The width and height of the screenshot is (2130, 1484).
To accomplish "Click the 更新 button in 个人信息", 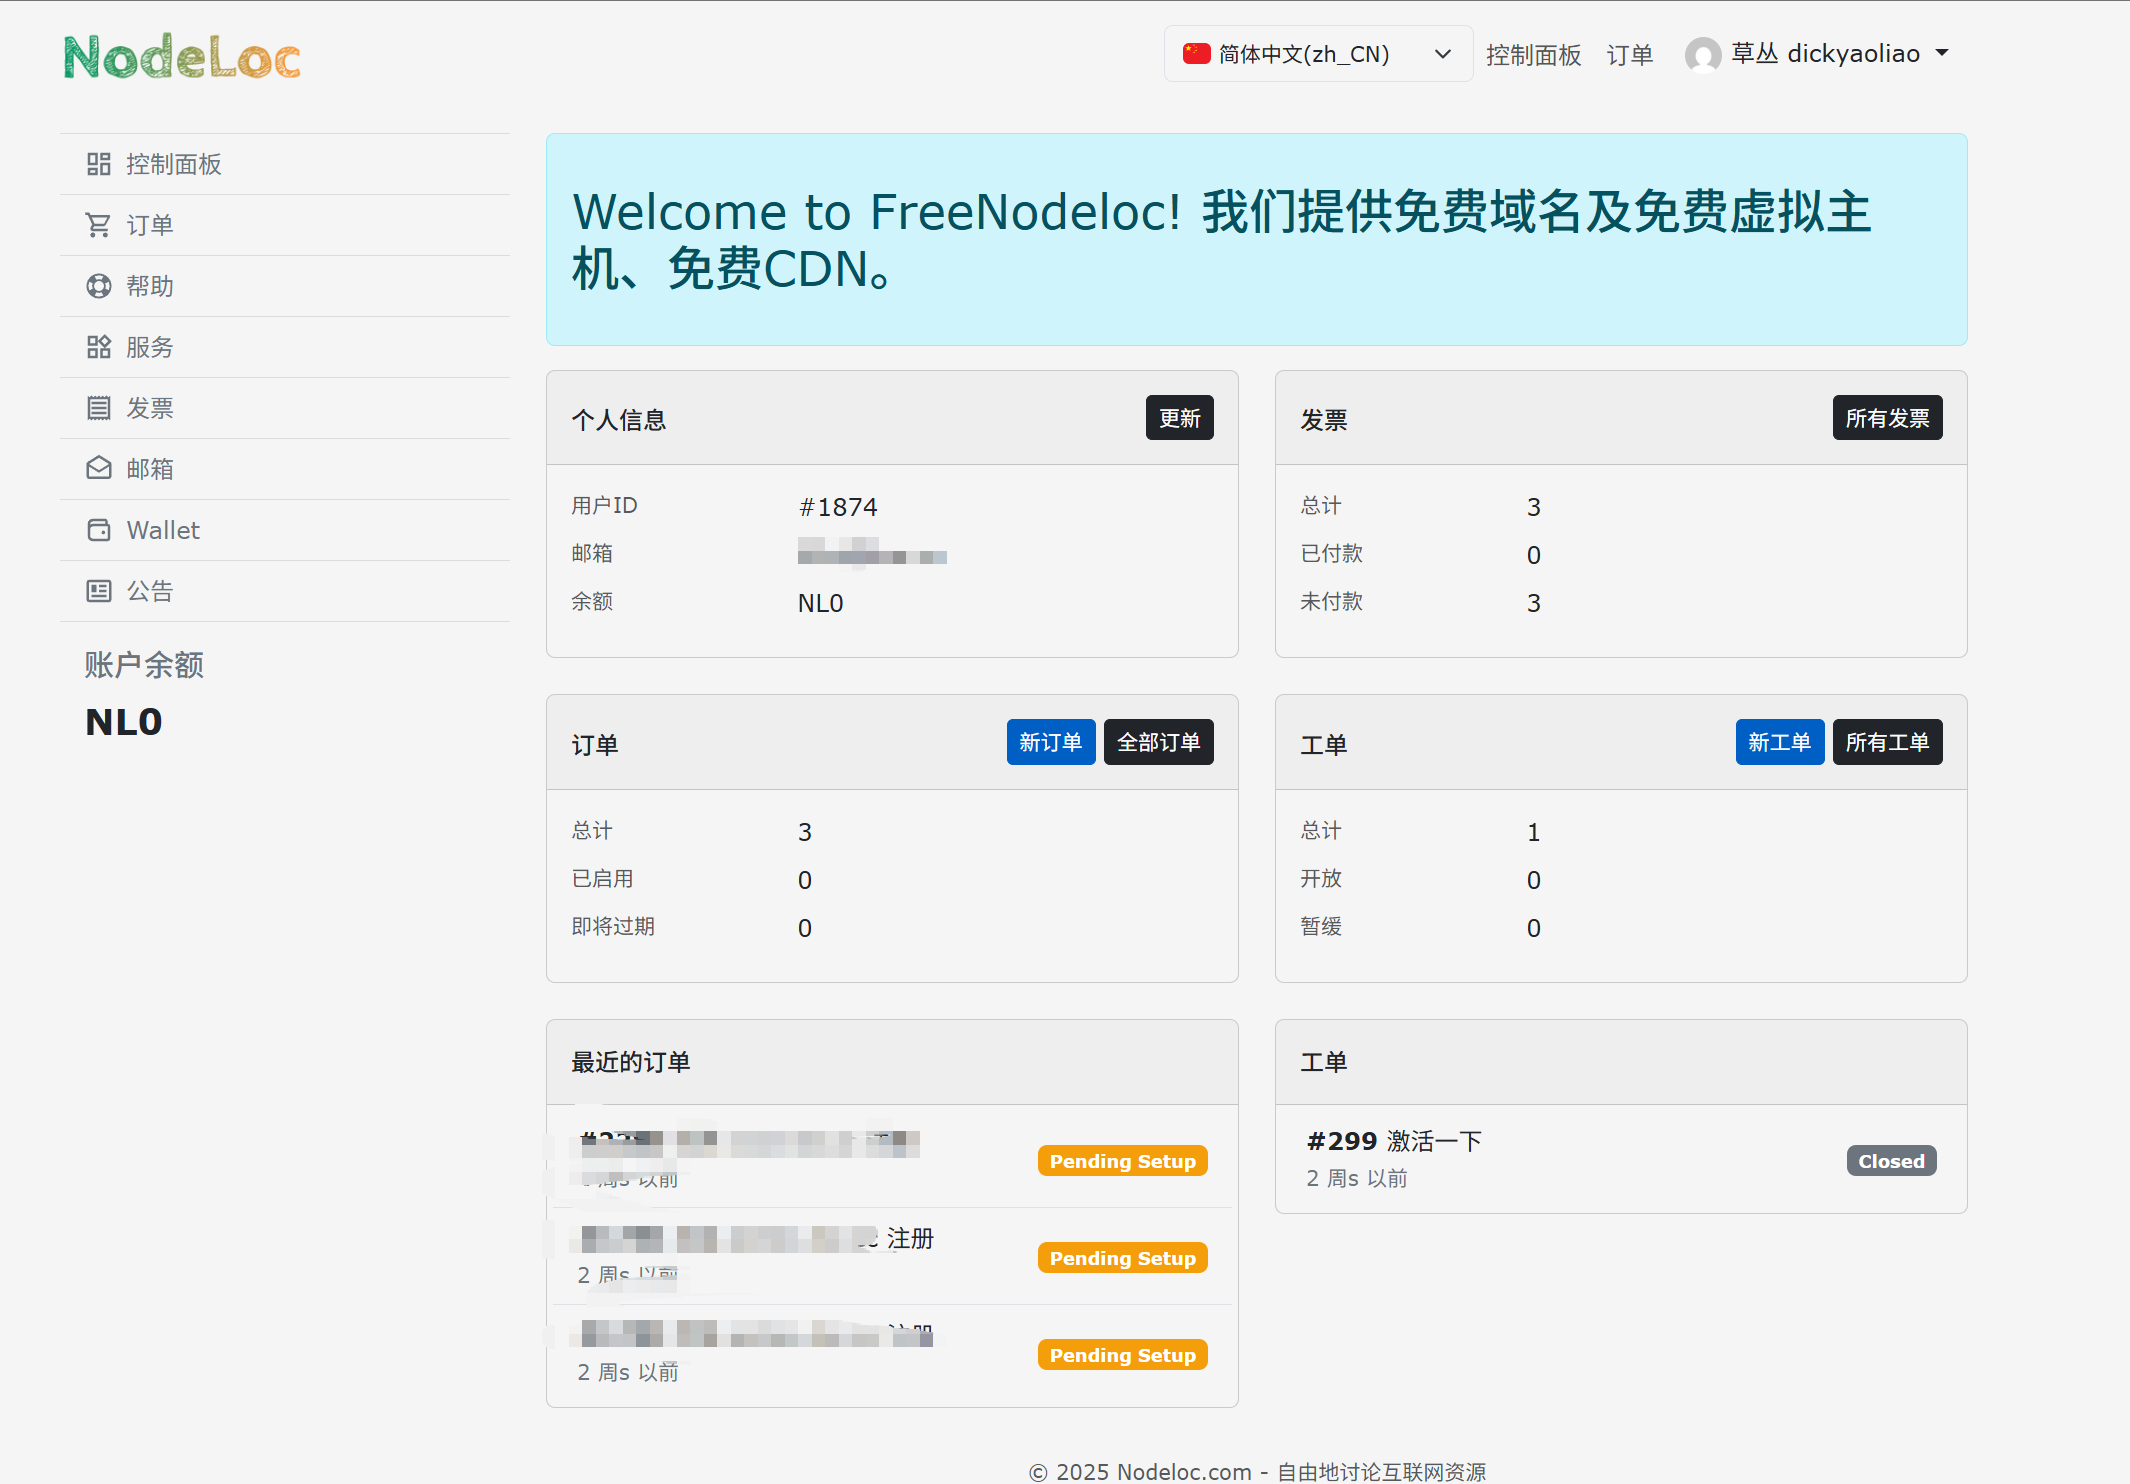I will coord(1179,418).
